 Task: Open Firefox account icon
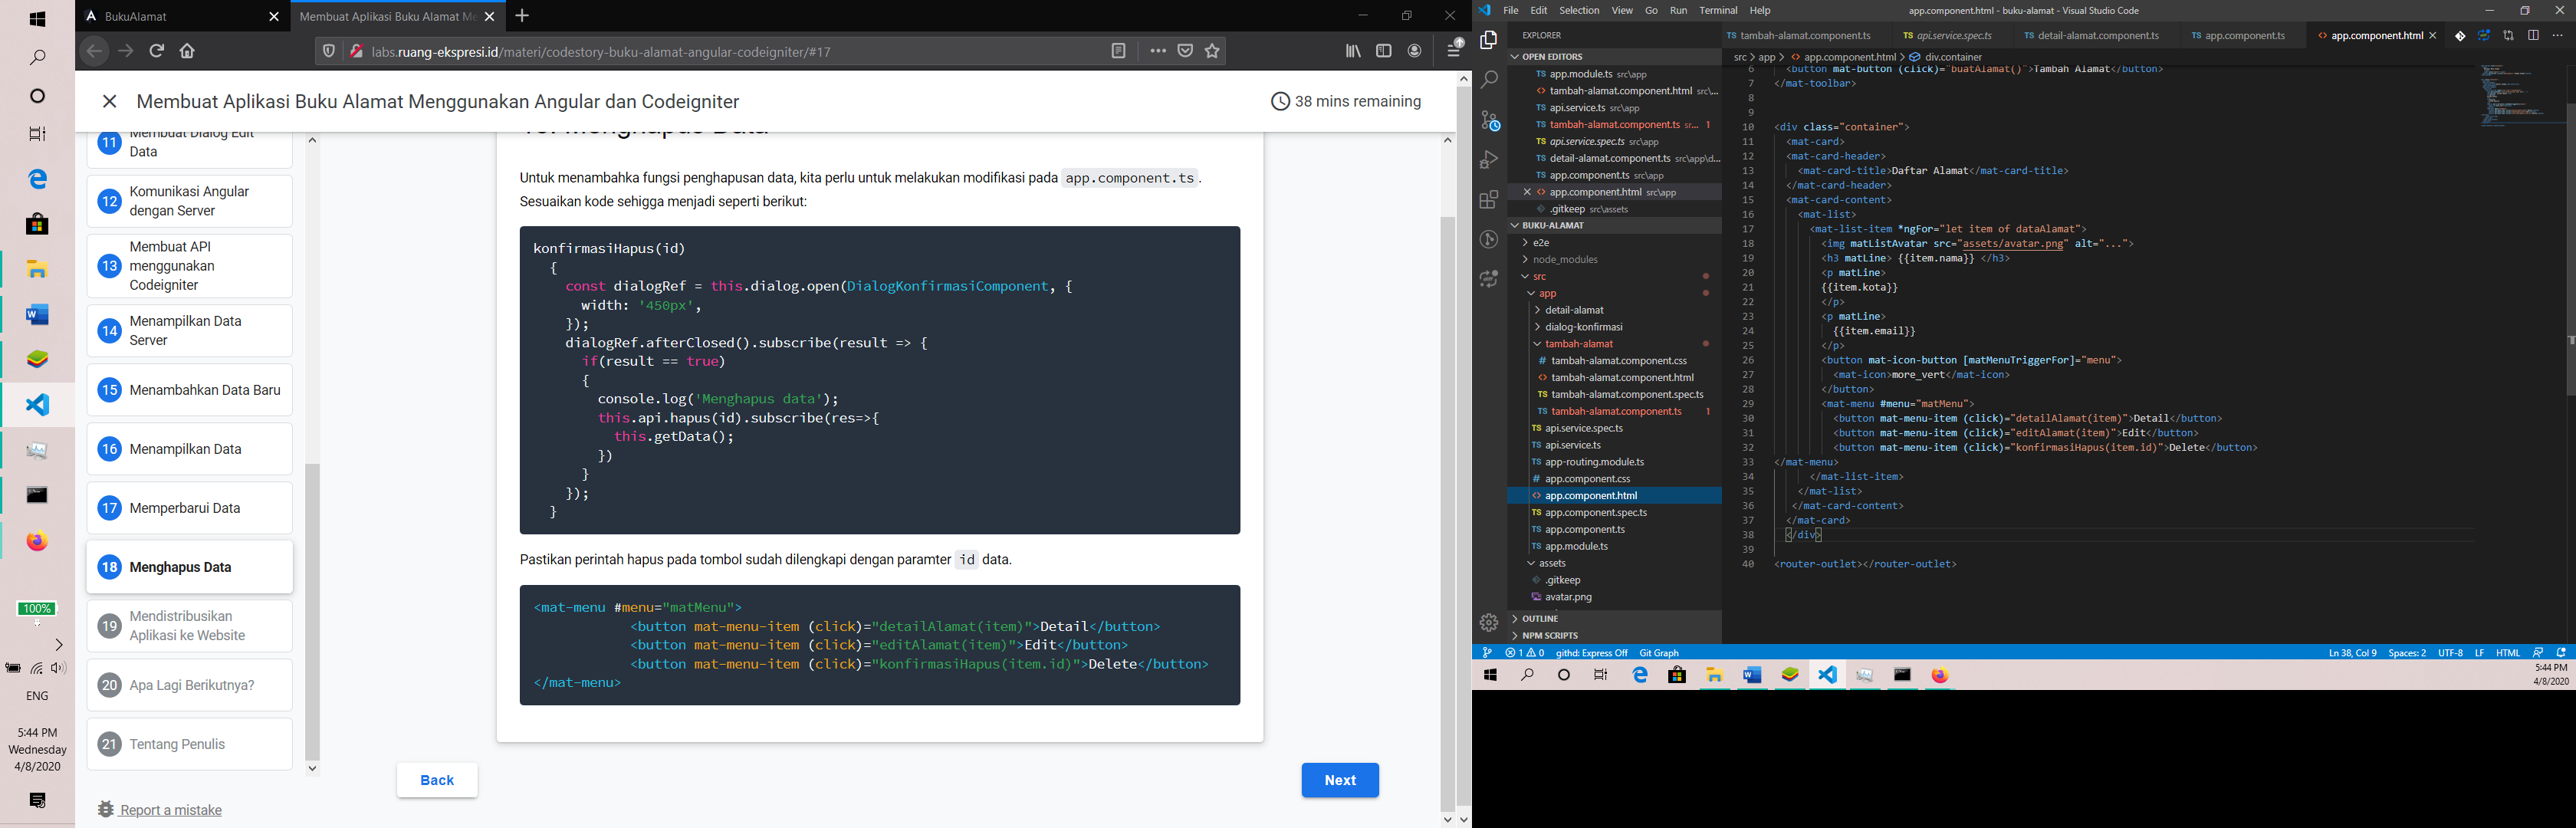1414,51
